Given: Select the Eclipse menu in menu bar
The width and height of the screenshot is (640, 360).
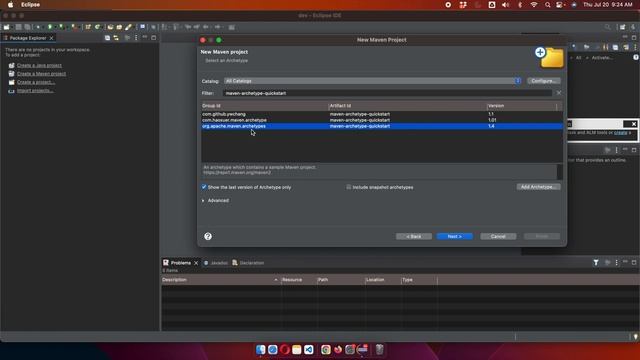Looking at the screenshot, I should point(31,4).
